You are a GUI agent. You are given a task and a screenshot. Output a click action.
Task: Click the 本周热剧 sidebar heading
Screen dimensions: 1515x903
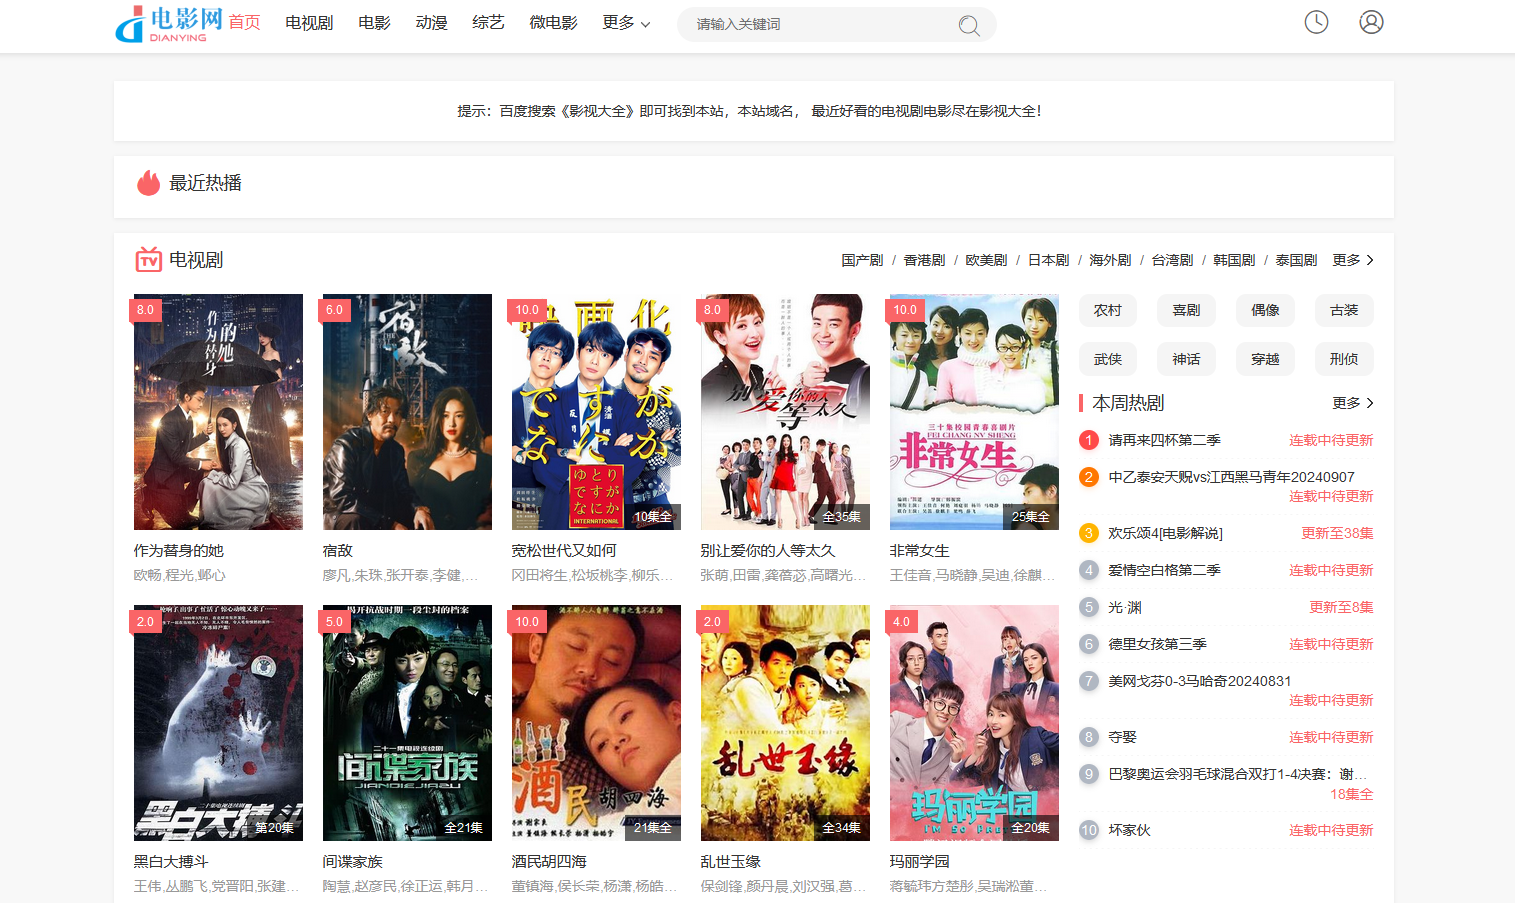pos(1128,403)
